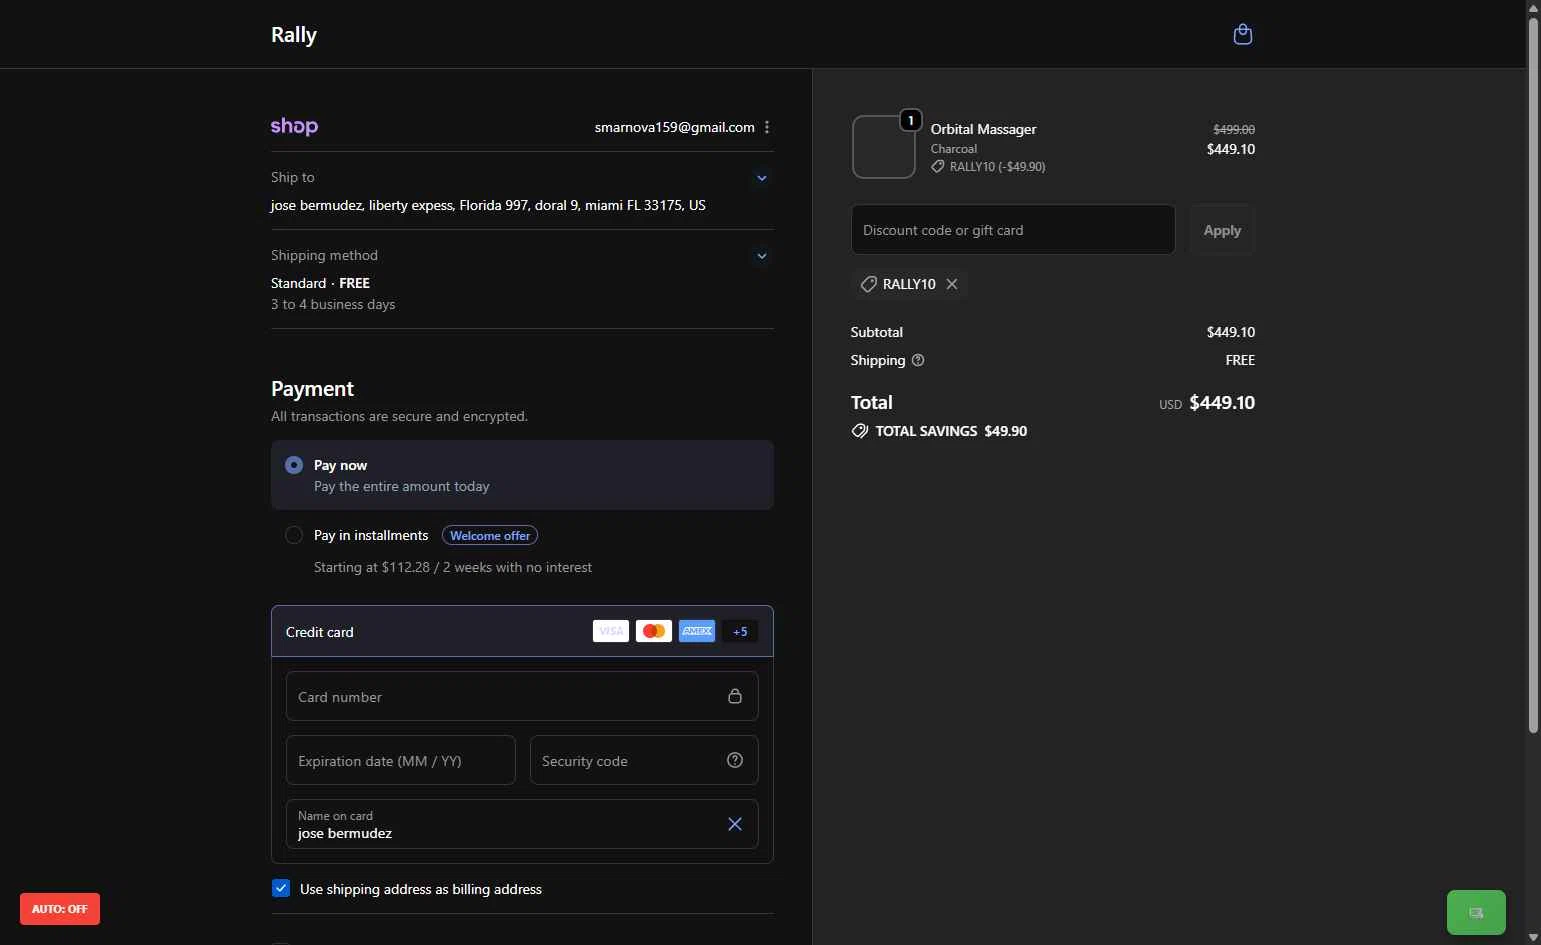Expand the Shipping method chevron
This screenshot has width=1541, height=945.
point(762,256)
